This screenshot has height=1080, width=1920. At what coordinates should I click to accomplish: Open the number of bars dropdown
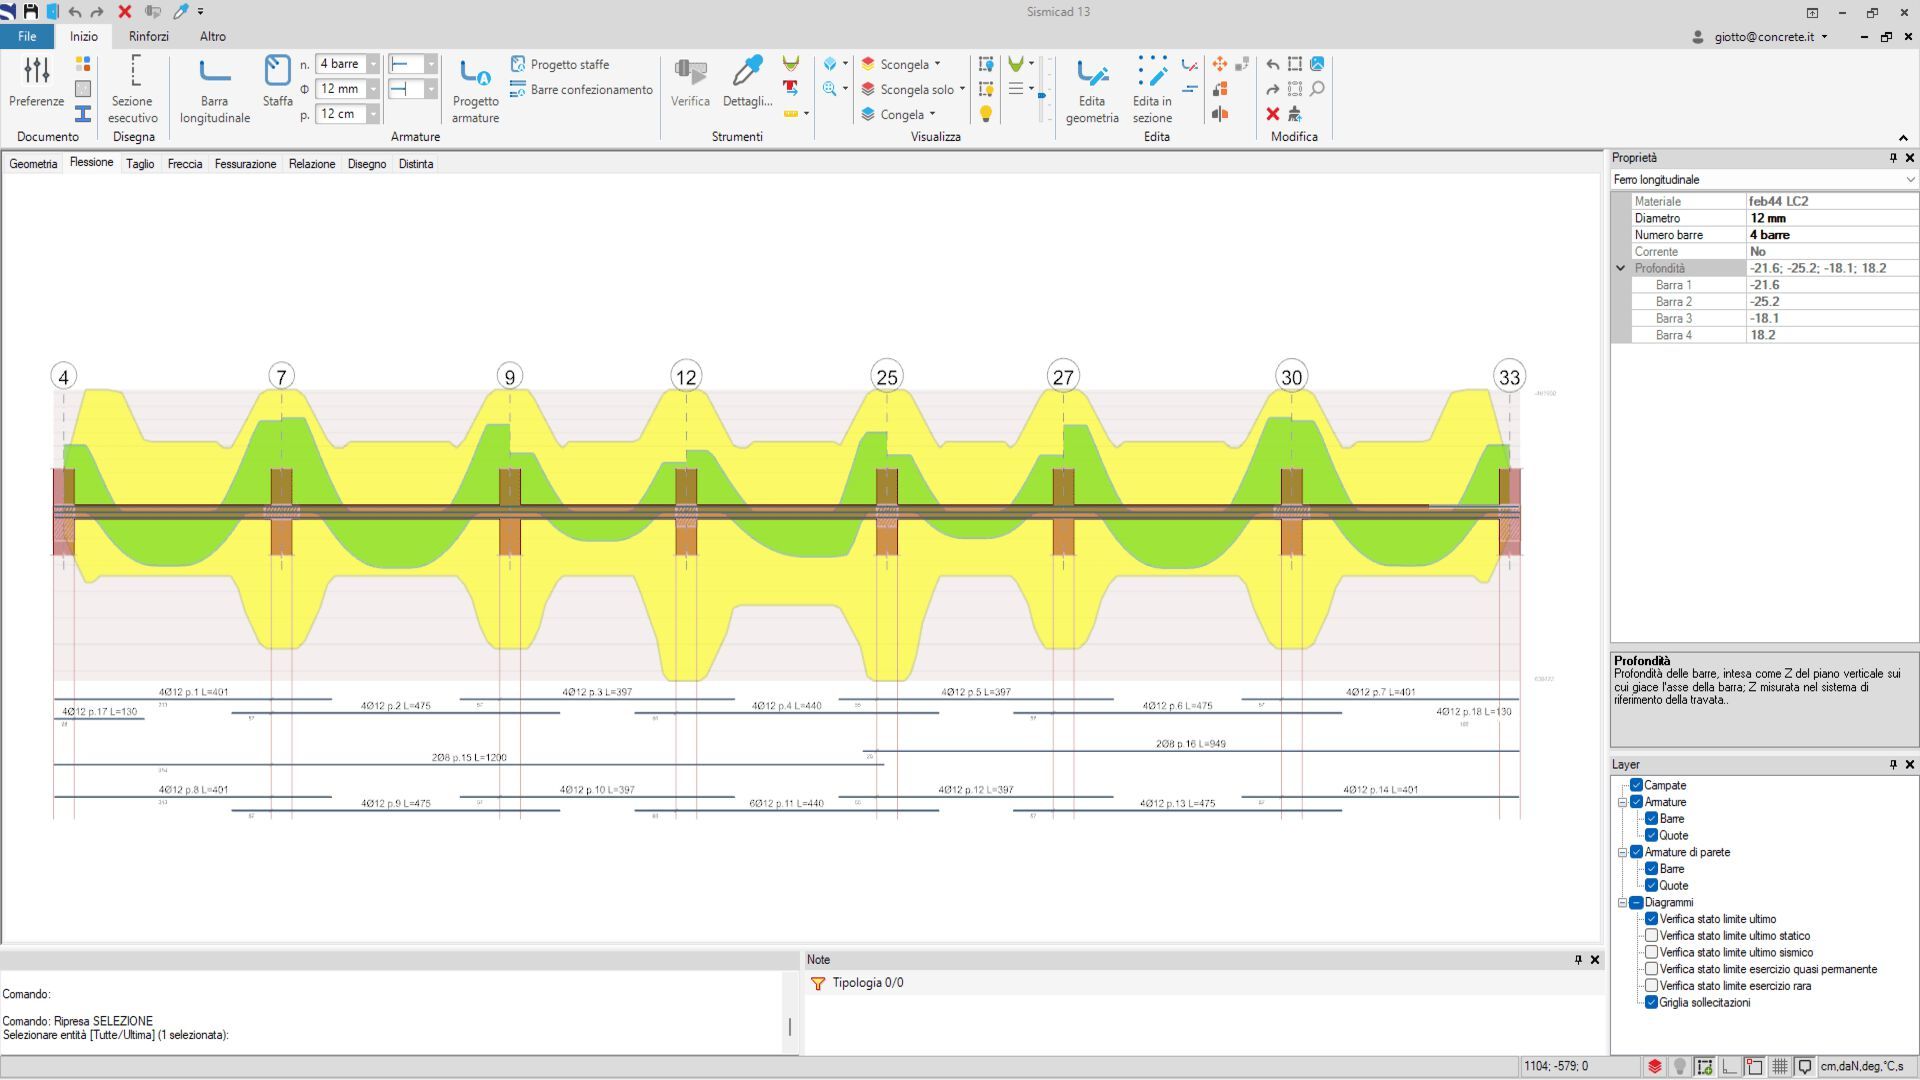[373, 64]
